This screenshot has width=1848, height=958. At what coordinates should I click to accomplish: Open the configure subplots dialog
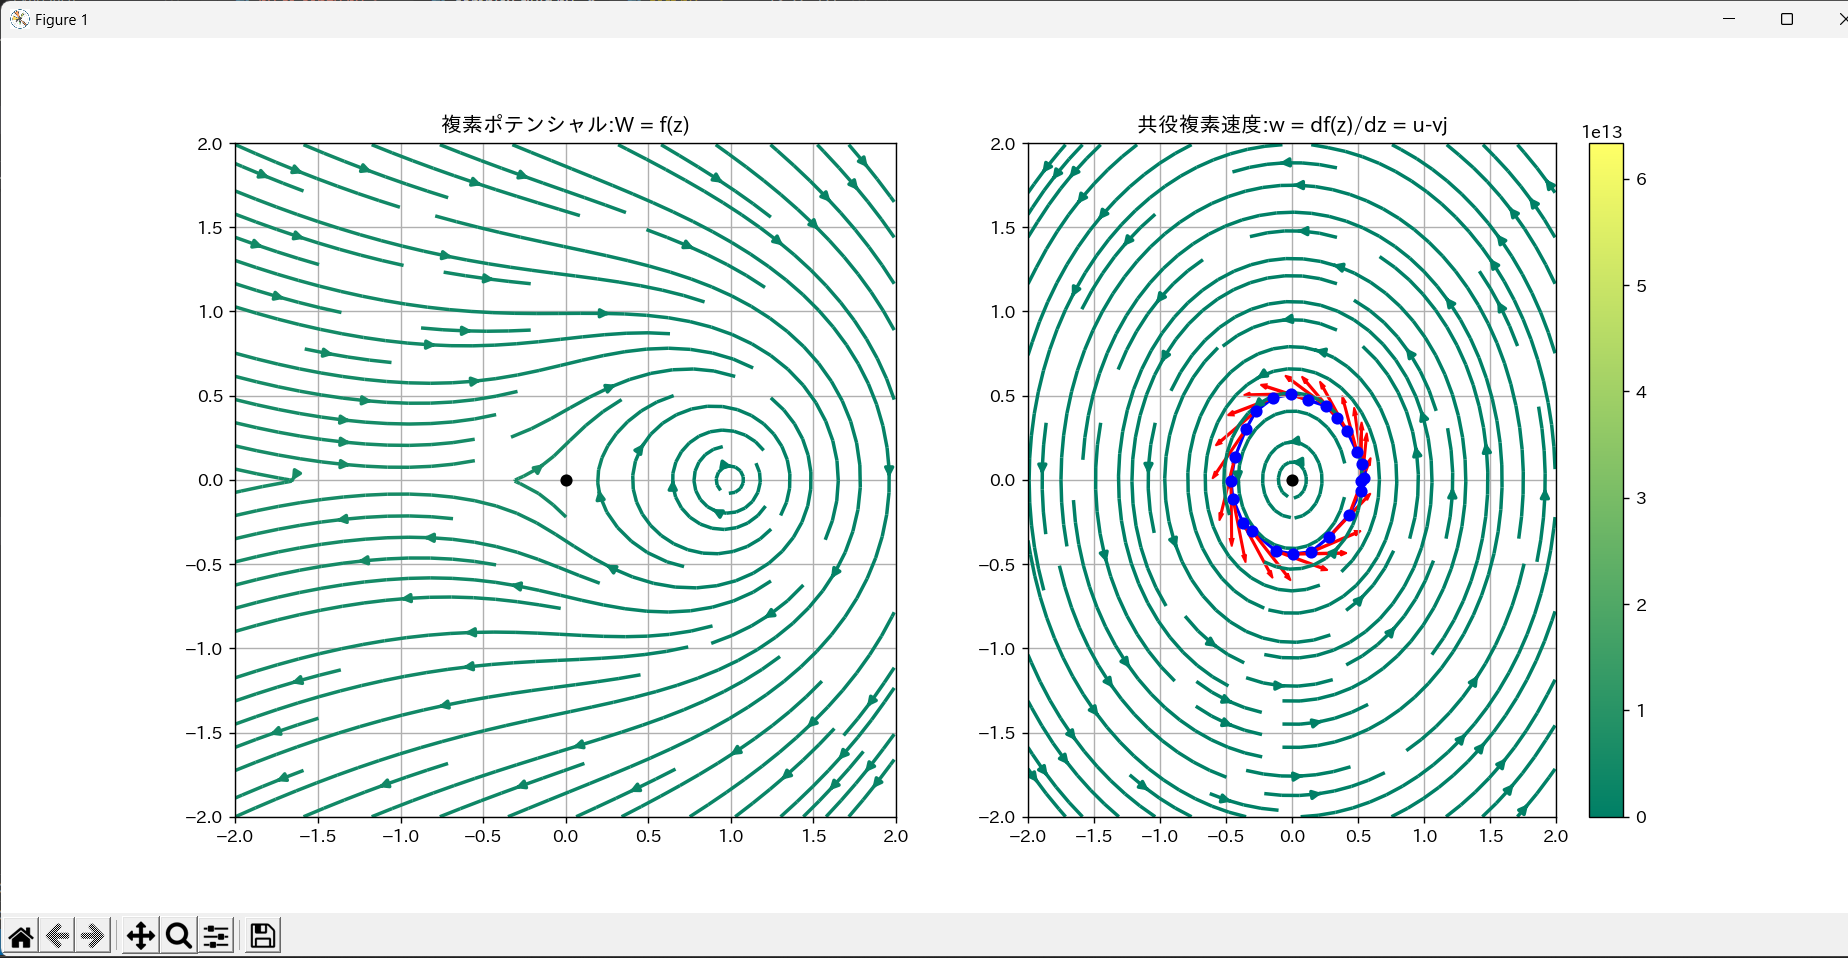pos(216,935)
